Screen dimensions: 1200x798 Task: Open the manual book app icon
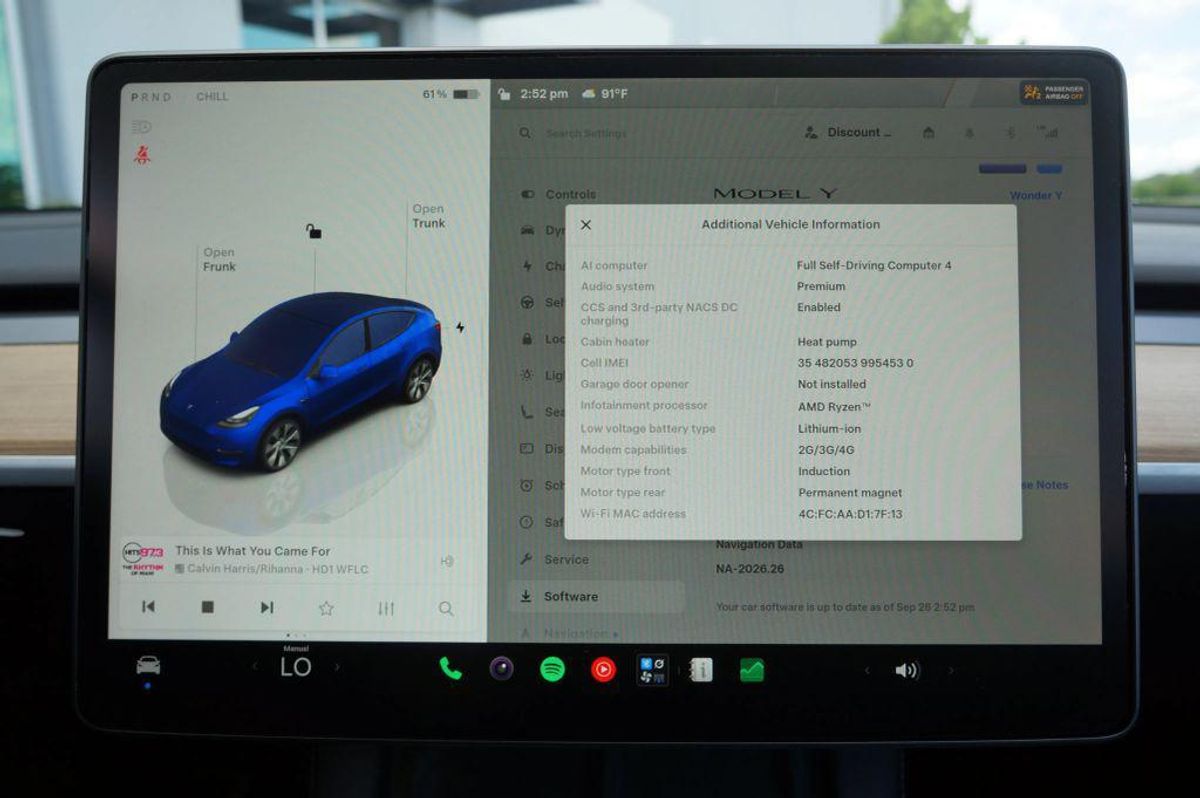pyautogui.click(x=701, y=669)
